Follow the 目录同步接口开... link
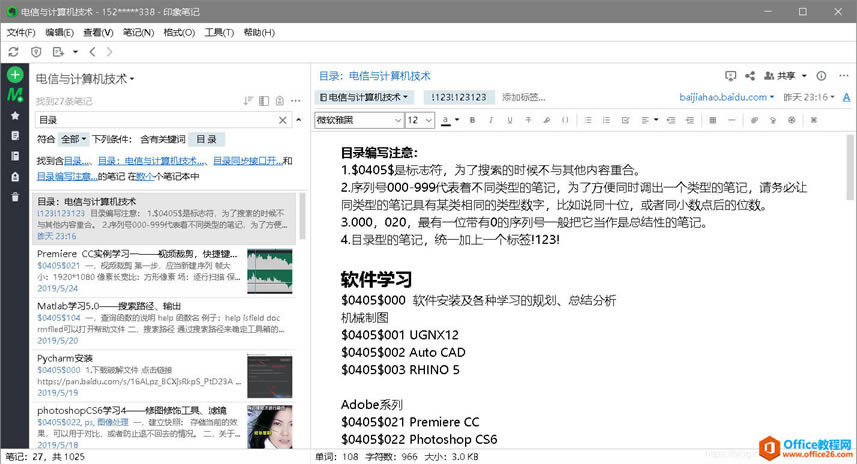The height and width of the screenshot is (464, 857). (248, 161)
